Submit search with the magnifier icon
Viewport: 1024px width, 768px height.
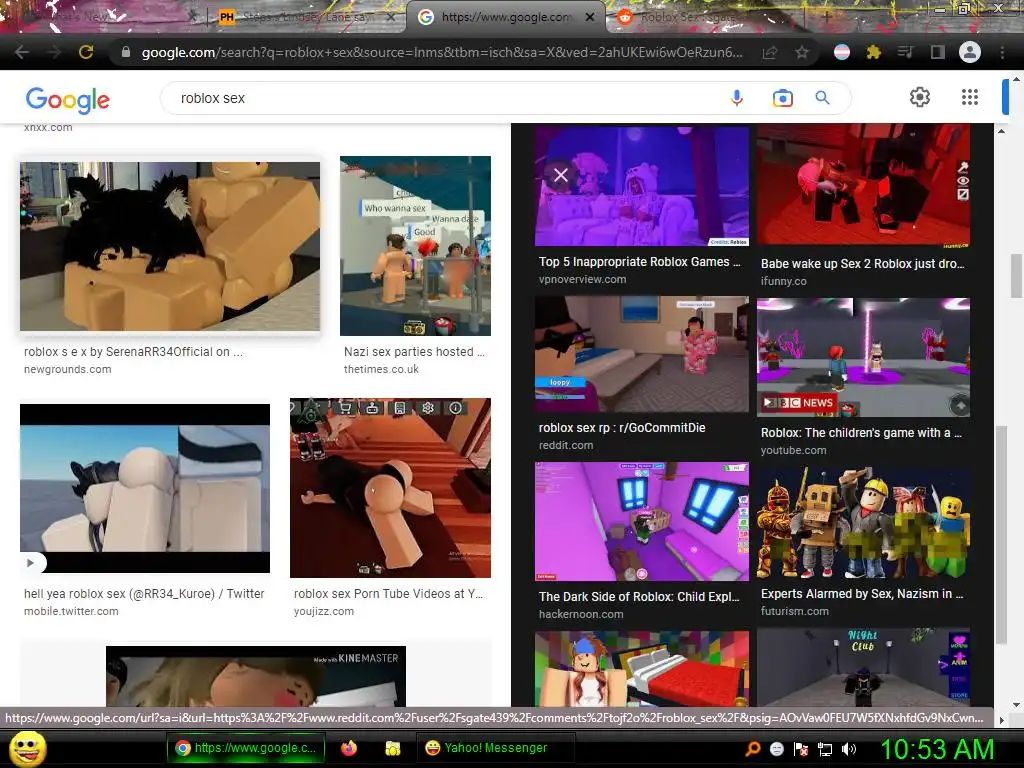click(822, 98)
